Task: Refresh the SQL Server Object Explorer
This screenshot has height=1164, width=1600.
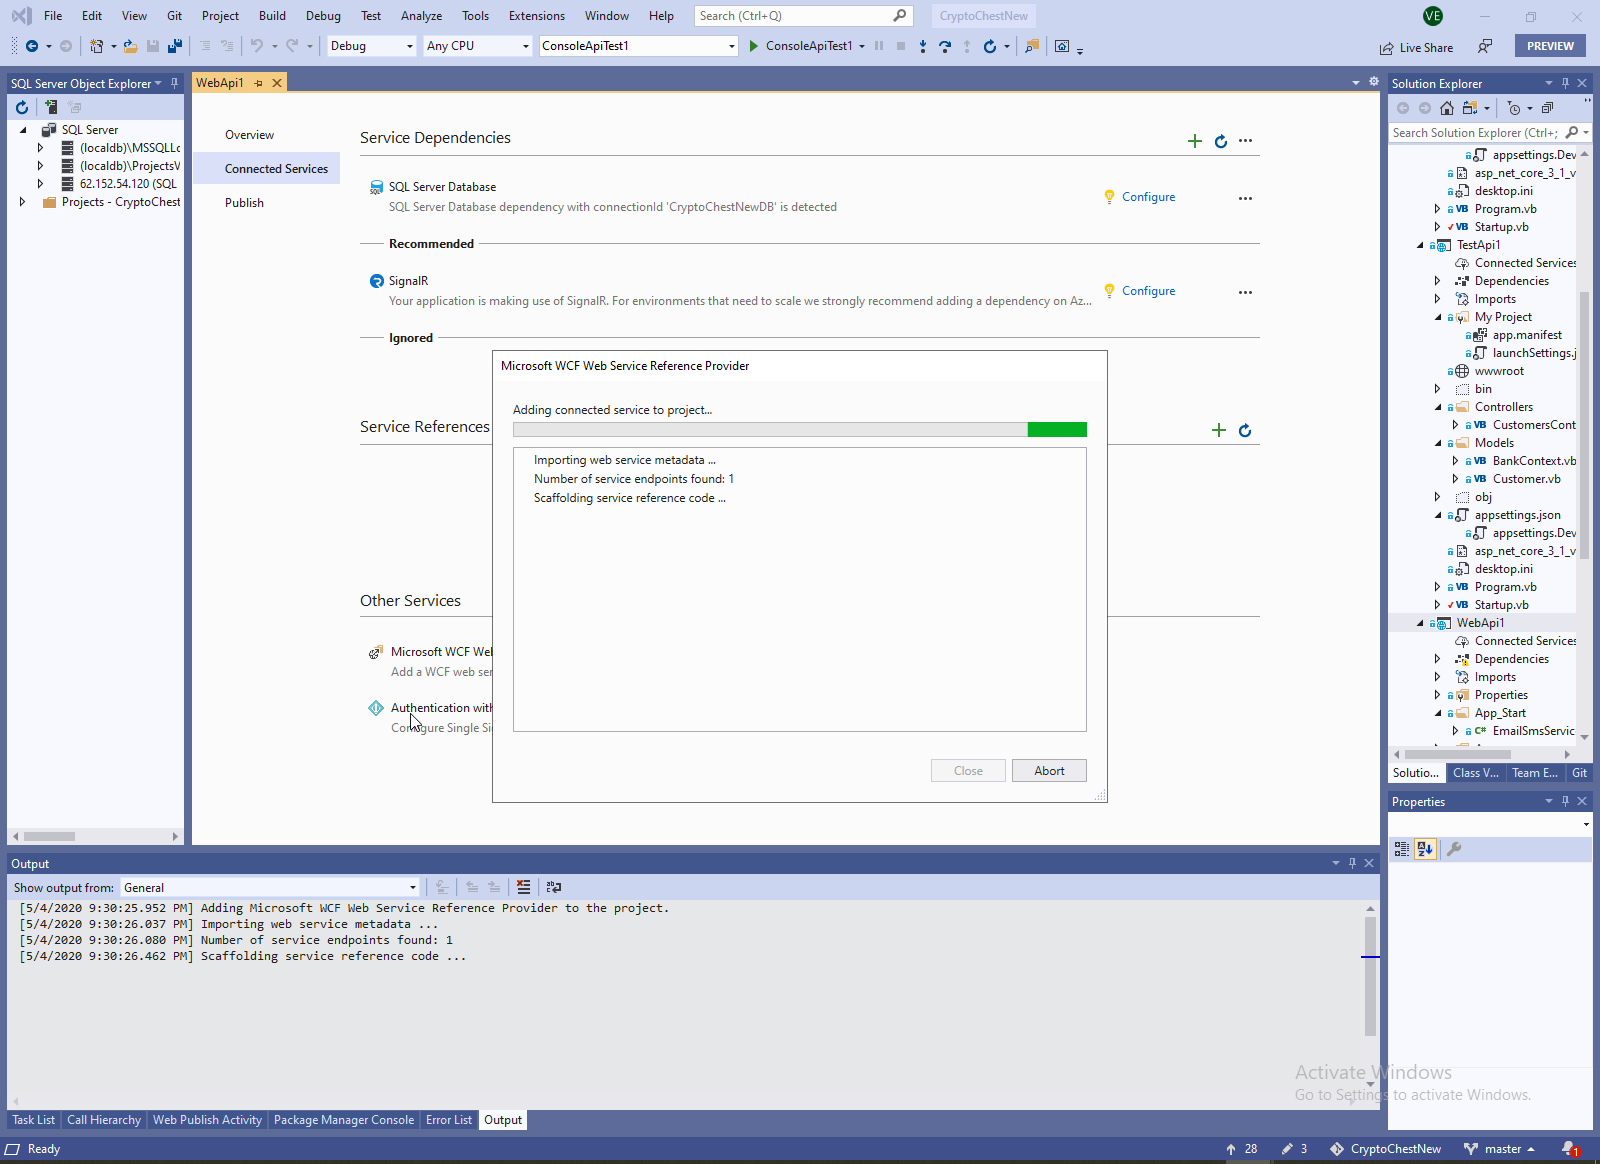Action: [22, 107]
